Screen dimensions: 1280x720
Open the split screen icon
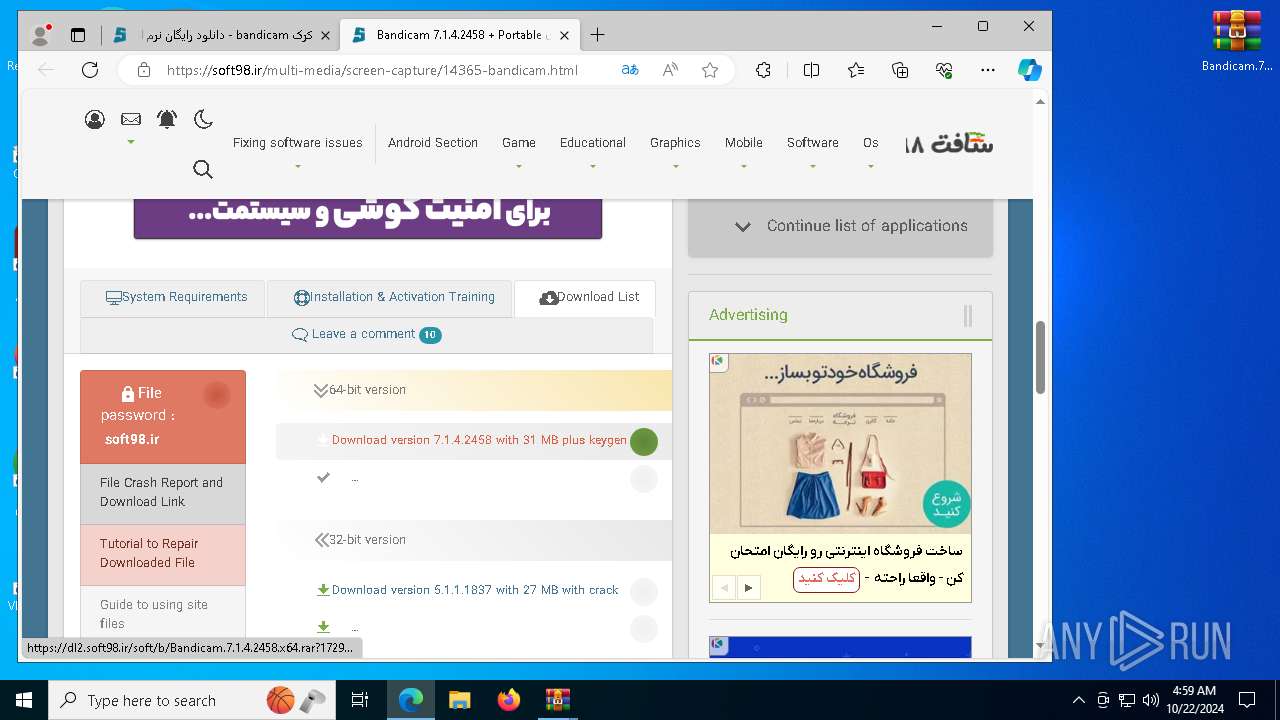coord(811,70)
